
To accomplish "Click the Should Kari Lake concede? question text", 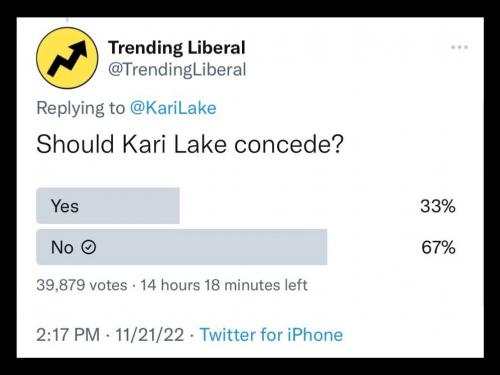I will pyautogui.click(x=190, y=144).
